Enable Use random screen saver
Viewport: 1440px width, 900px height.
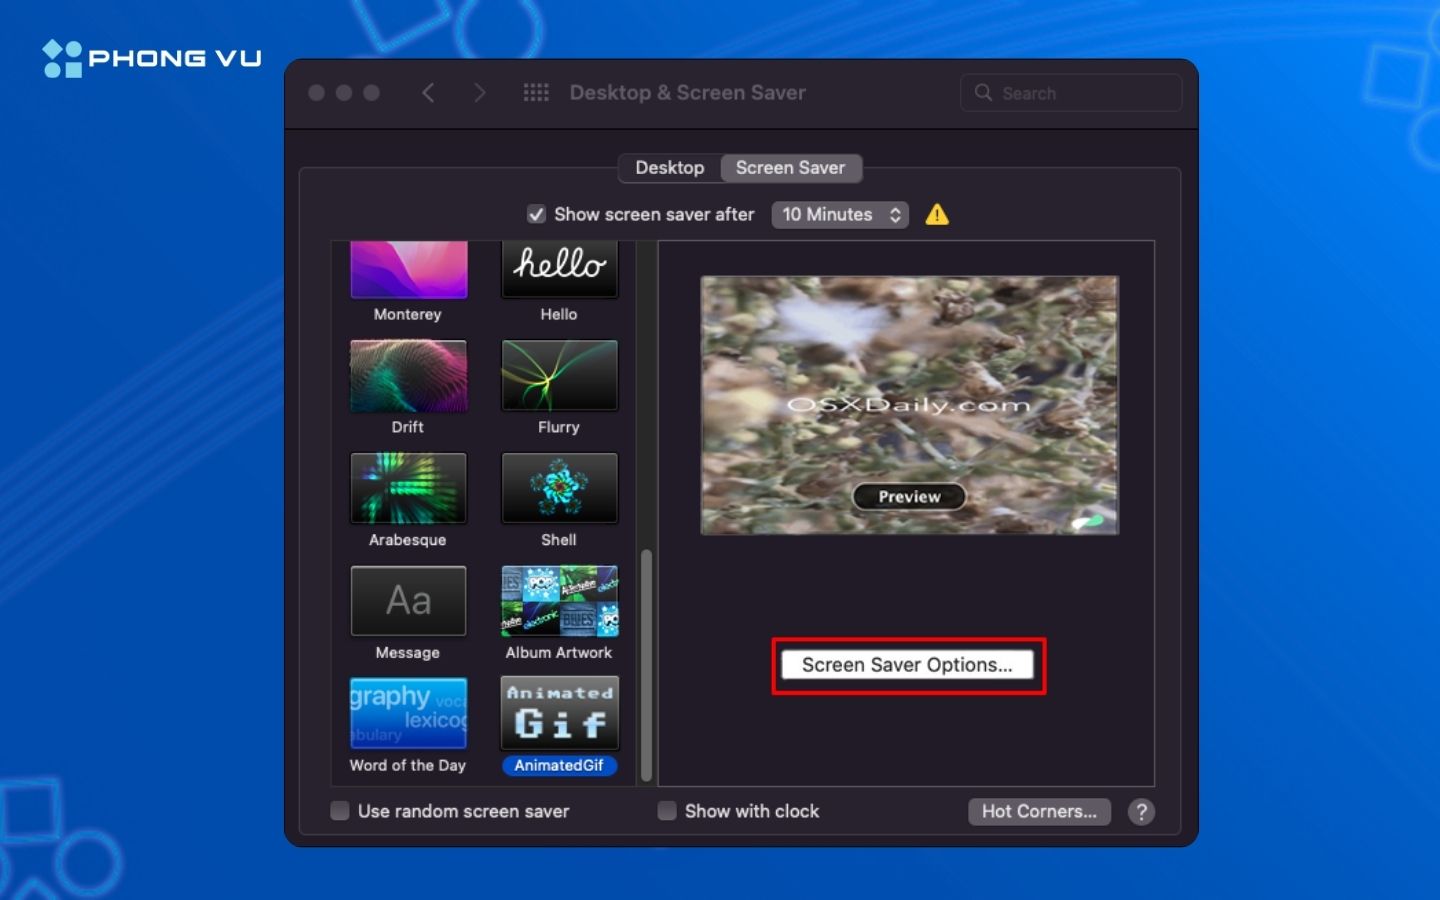(340, 811)
